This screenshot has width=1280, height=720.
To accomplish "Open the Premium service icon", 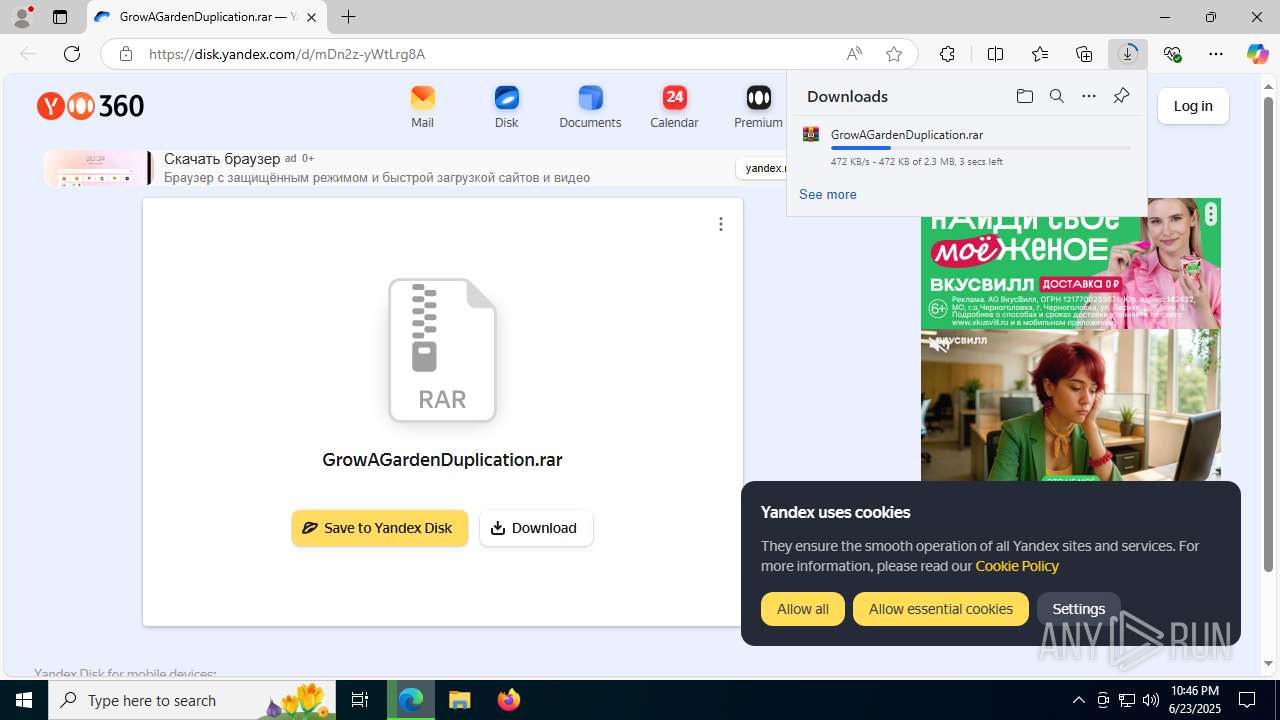I will click(758, 106).
